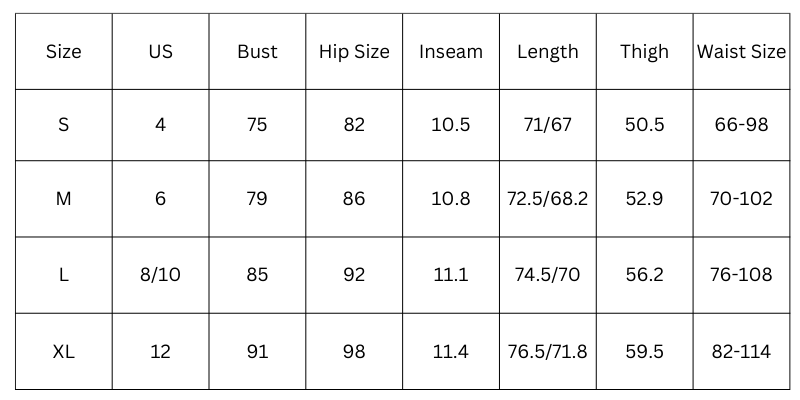Click the Bust column header

pos(257,52)
